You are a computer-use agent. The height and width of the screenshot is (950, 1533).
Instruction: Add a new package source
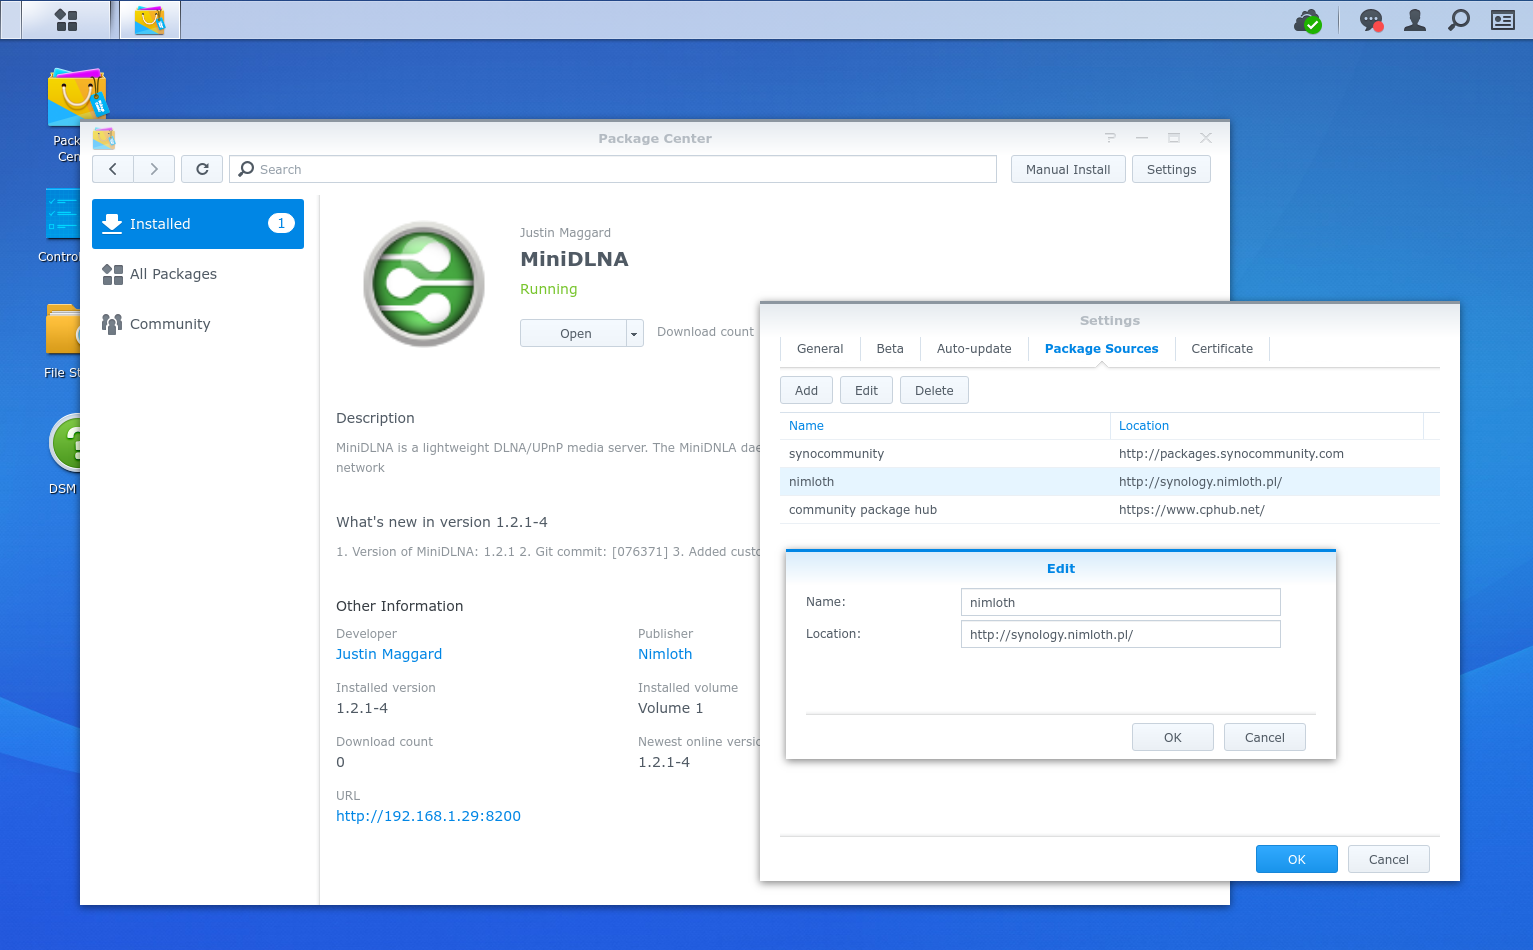coord(806,391)
